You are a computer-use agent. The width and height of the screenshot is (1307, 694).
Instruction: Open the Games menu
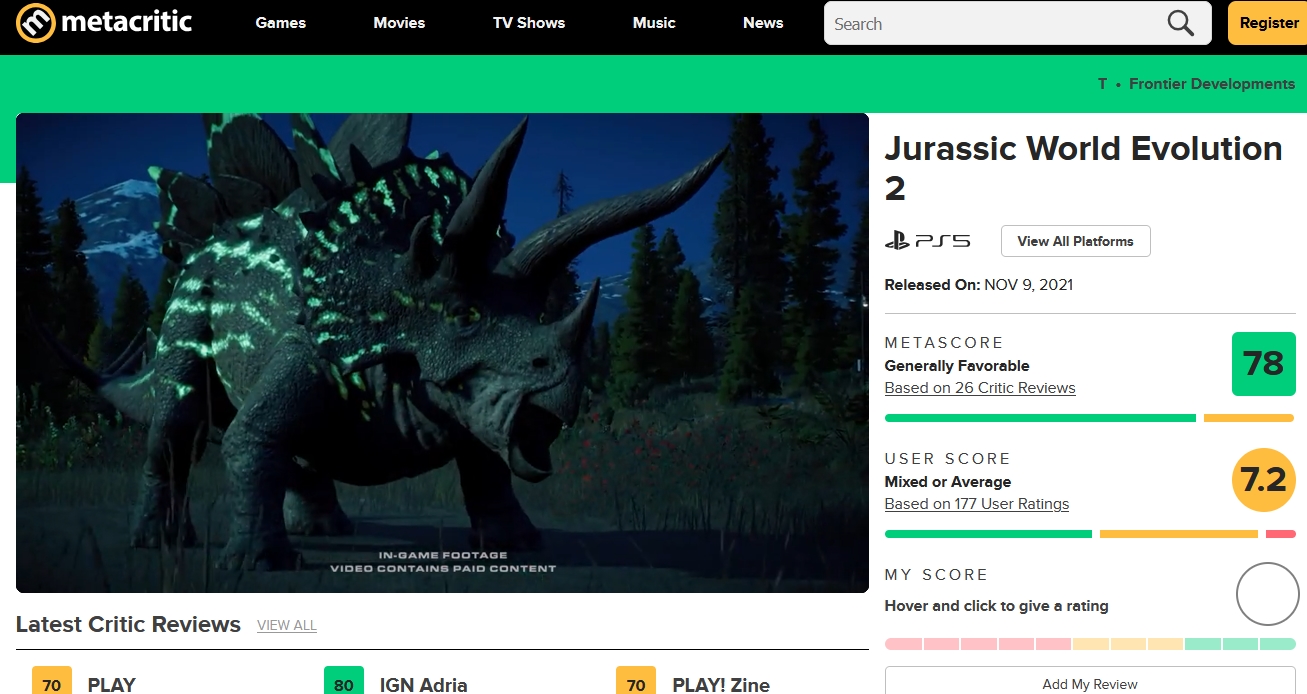(x=281, y=23)
